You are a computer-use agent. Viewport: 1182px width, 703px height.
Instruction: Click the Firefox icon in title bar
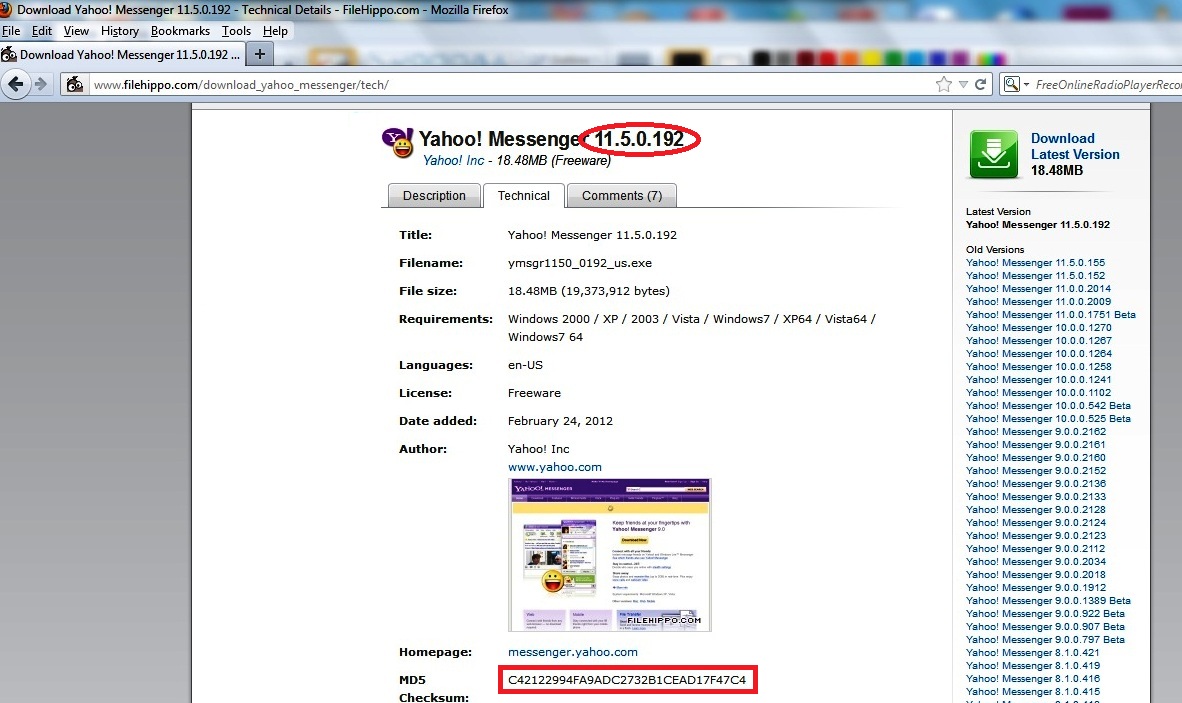click(x=6, y=10)
